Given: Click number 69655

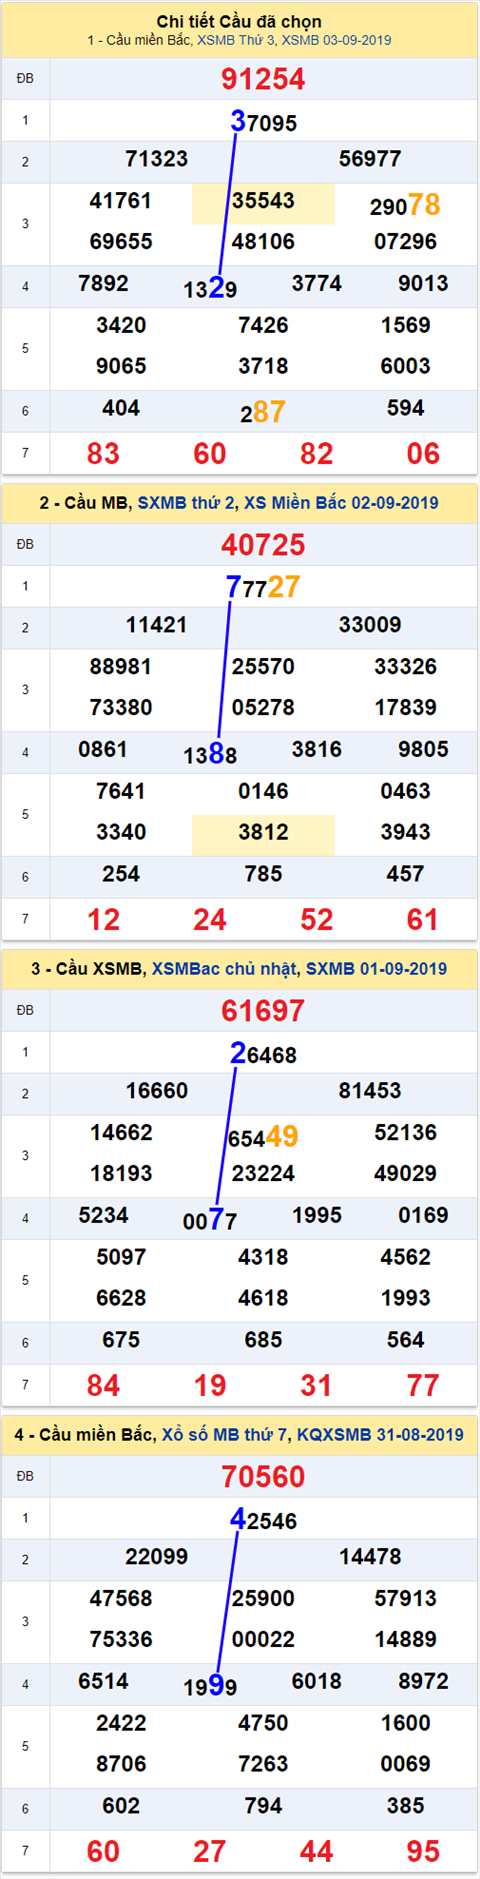Looking at the screenshot, I should tap(121, 242).
